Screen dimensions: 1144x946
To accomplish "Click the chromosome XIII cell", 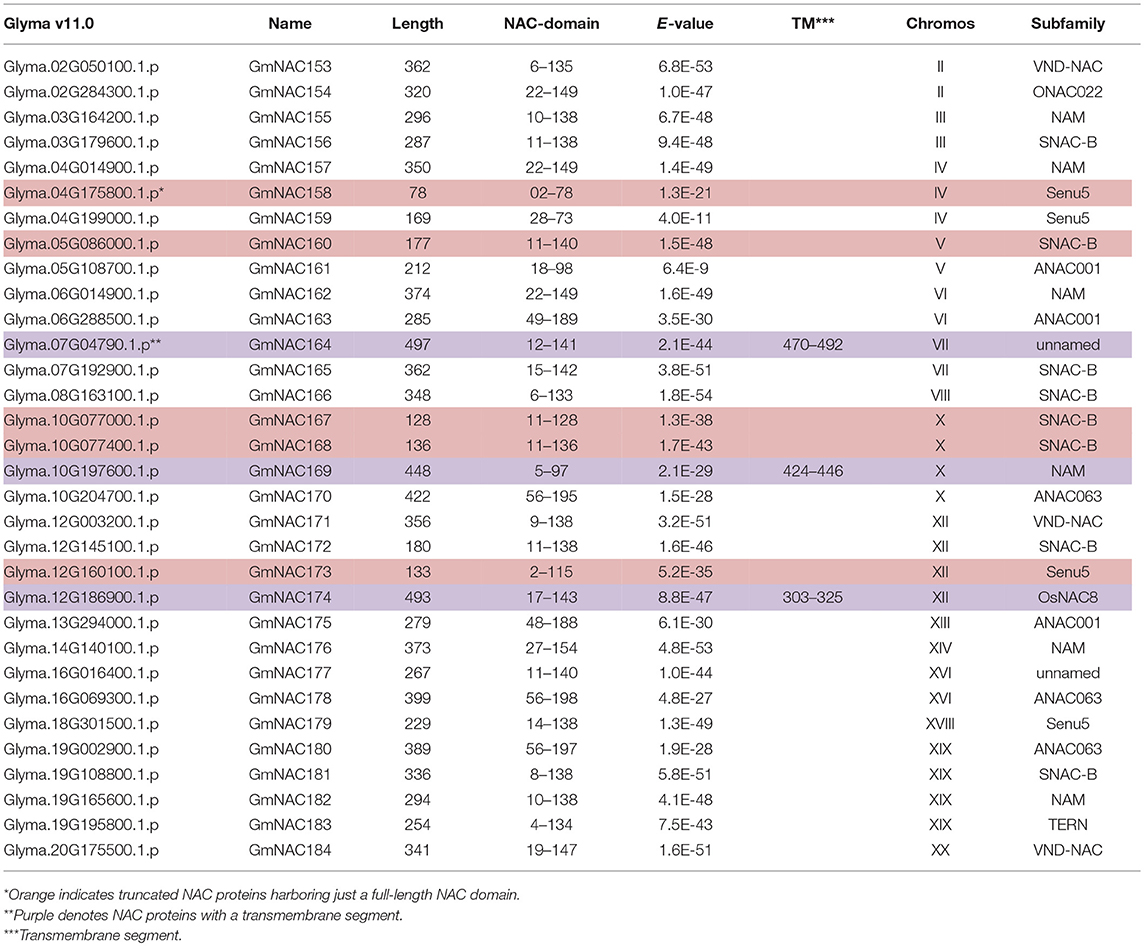I will pyautogui.click(x=940, y=622).
